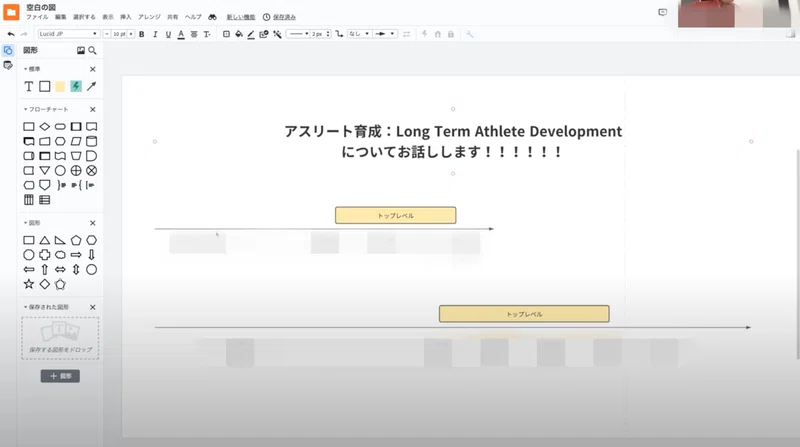Open the text alignment icon in toolbar

tap(194, 34)
